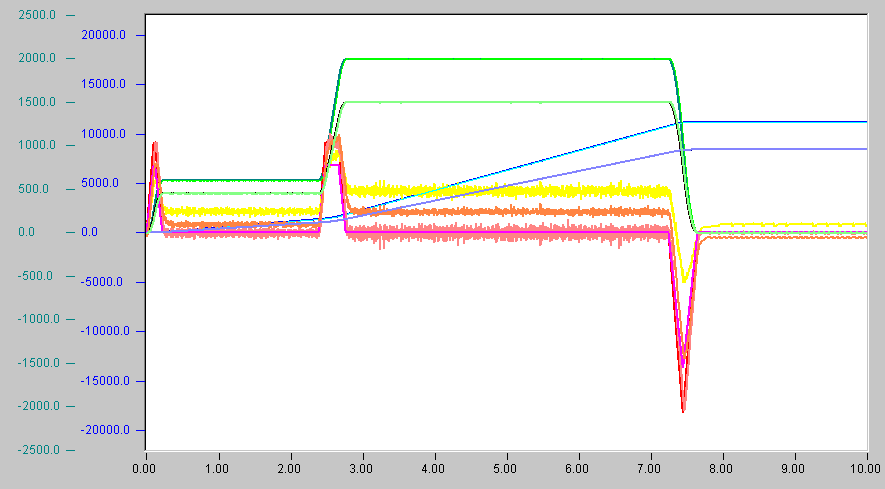This screenshot has height=489, width=885.
Task: Click the teal 2000.0 axis label
Action: coord(37,58)
